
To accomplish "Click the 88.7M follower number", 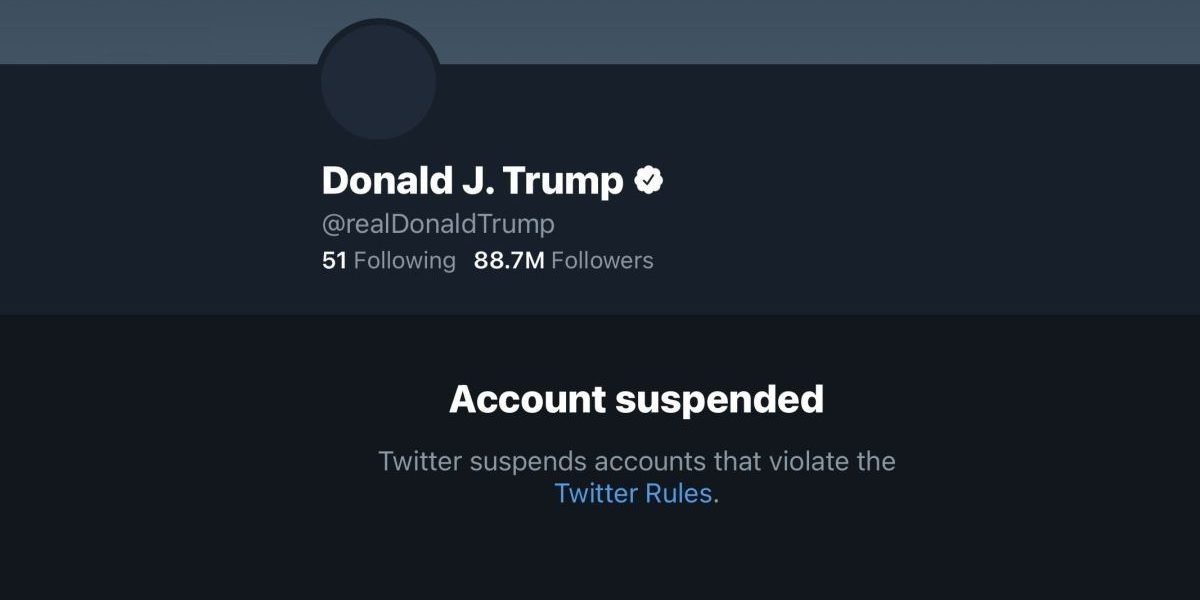I will [x=509, y=261].
